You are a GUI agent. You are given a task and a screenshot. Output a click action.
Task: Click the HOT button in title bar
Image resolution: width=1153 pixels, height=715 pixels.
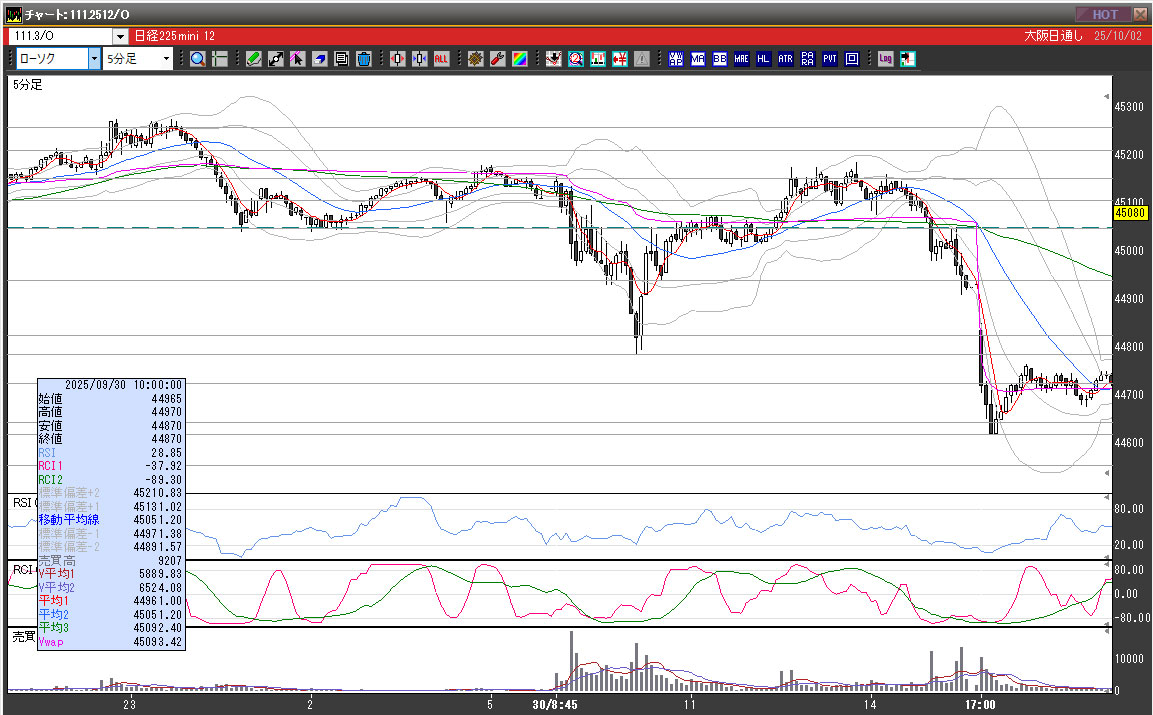pos(1103,14)
